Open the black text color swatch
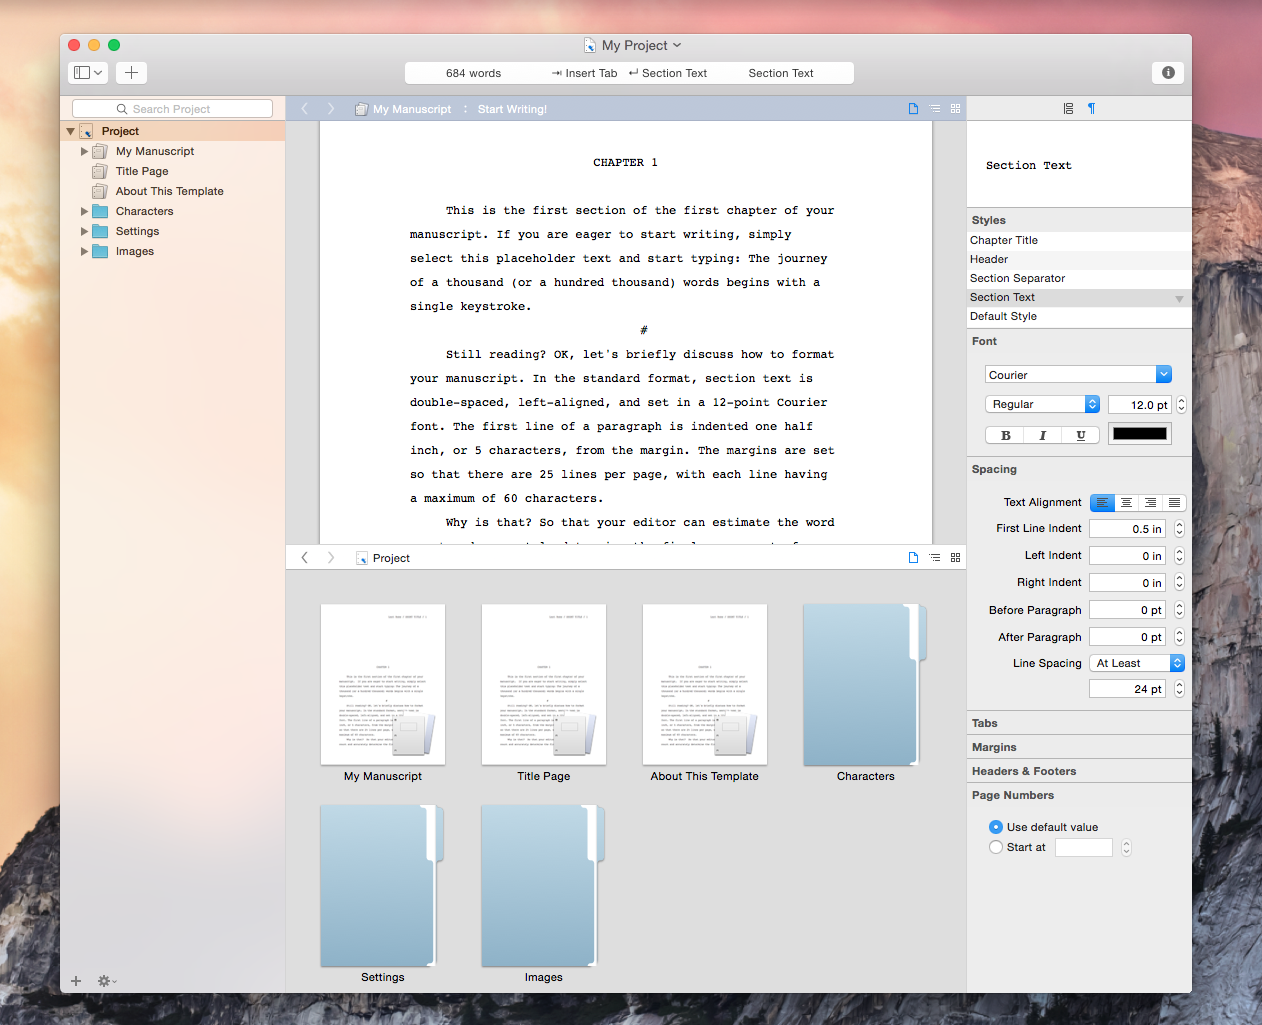This screenshot has width=1262, height=1025. (1140, 434)
